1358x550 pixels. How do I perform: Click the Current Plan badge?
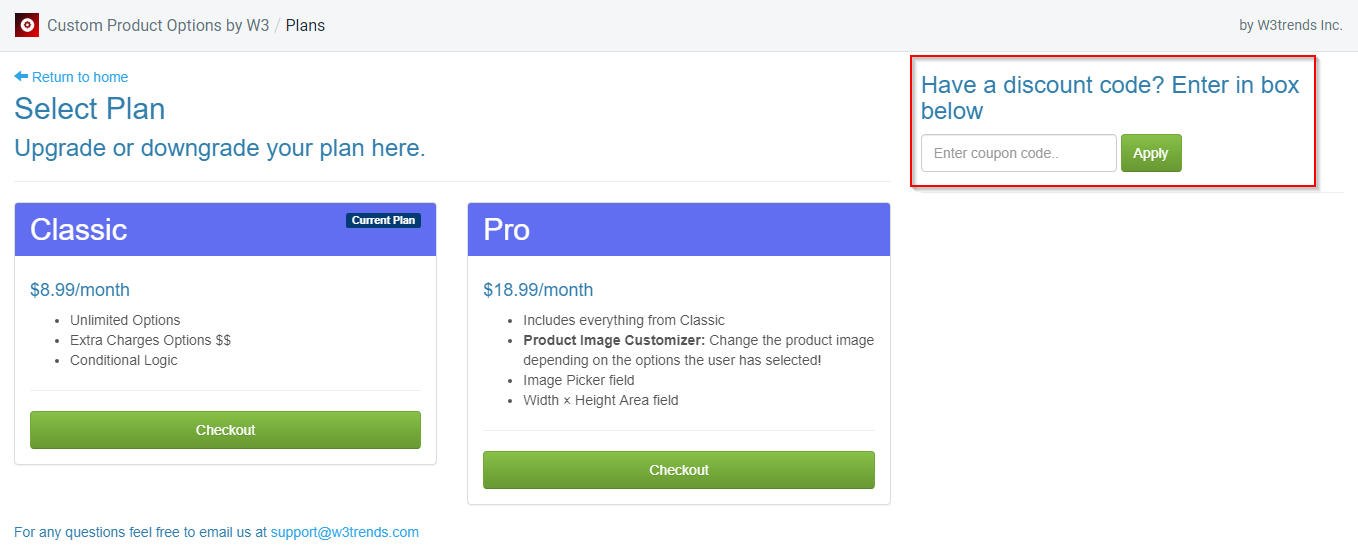(383, 220)
